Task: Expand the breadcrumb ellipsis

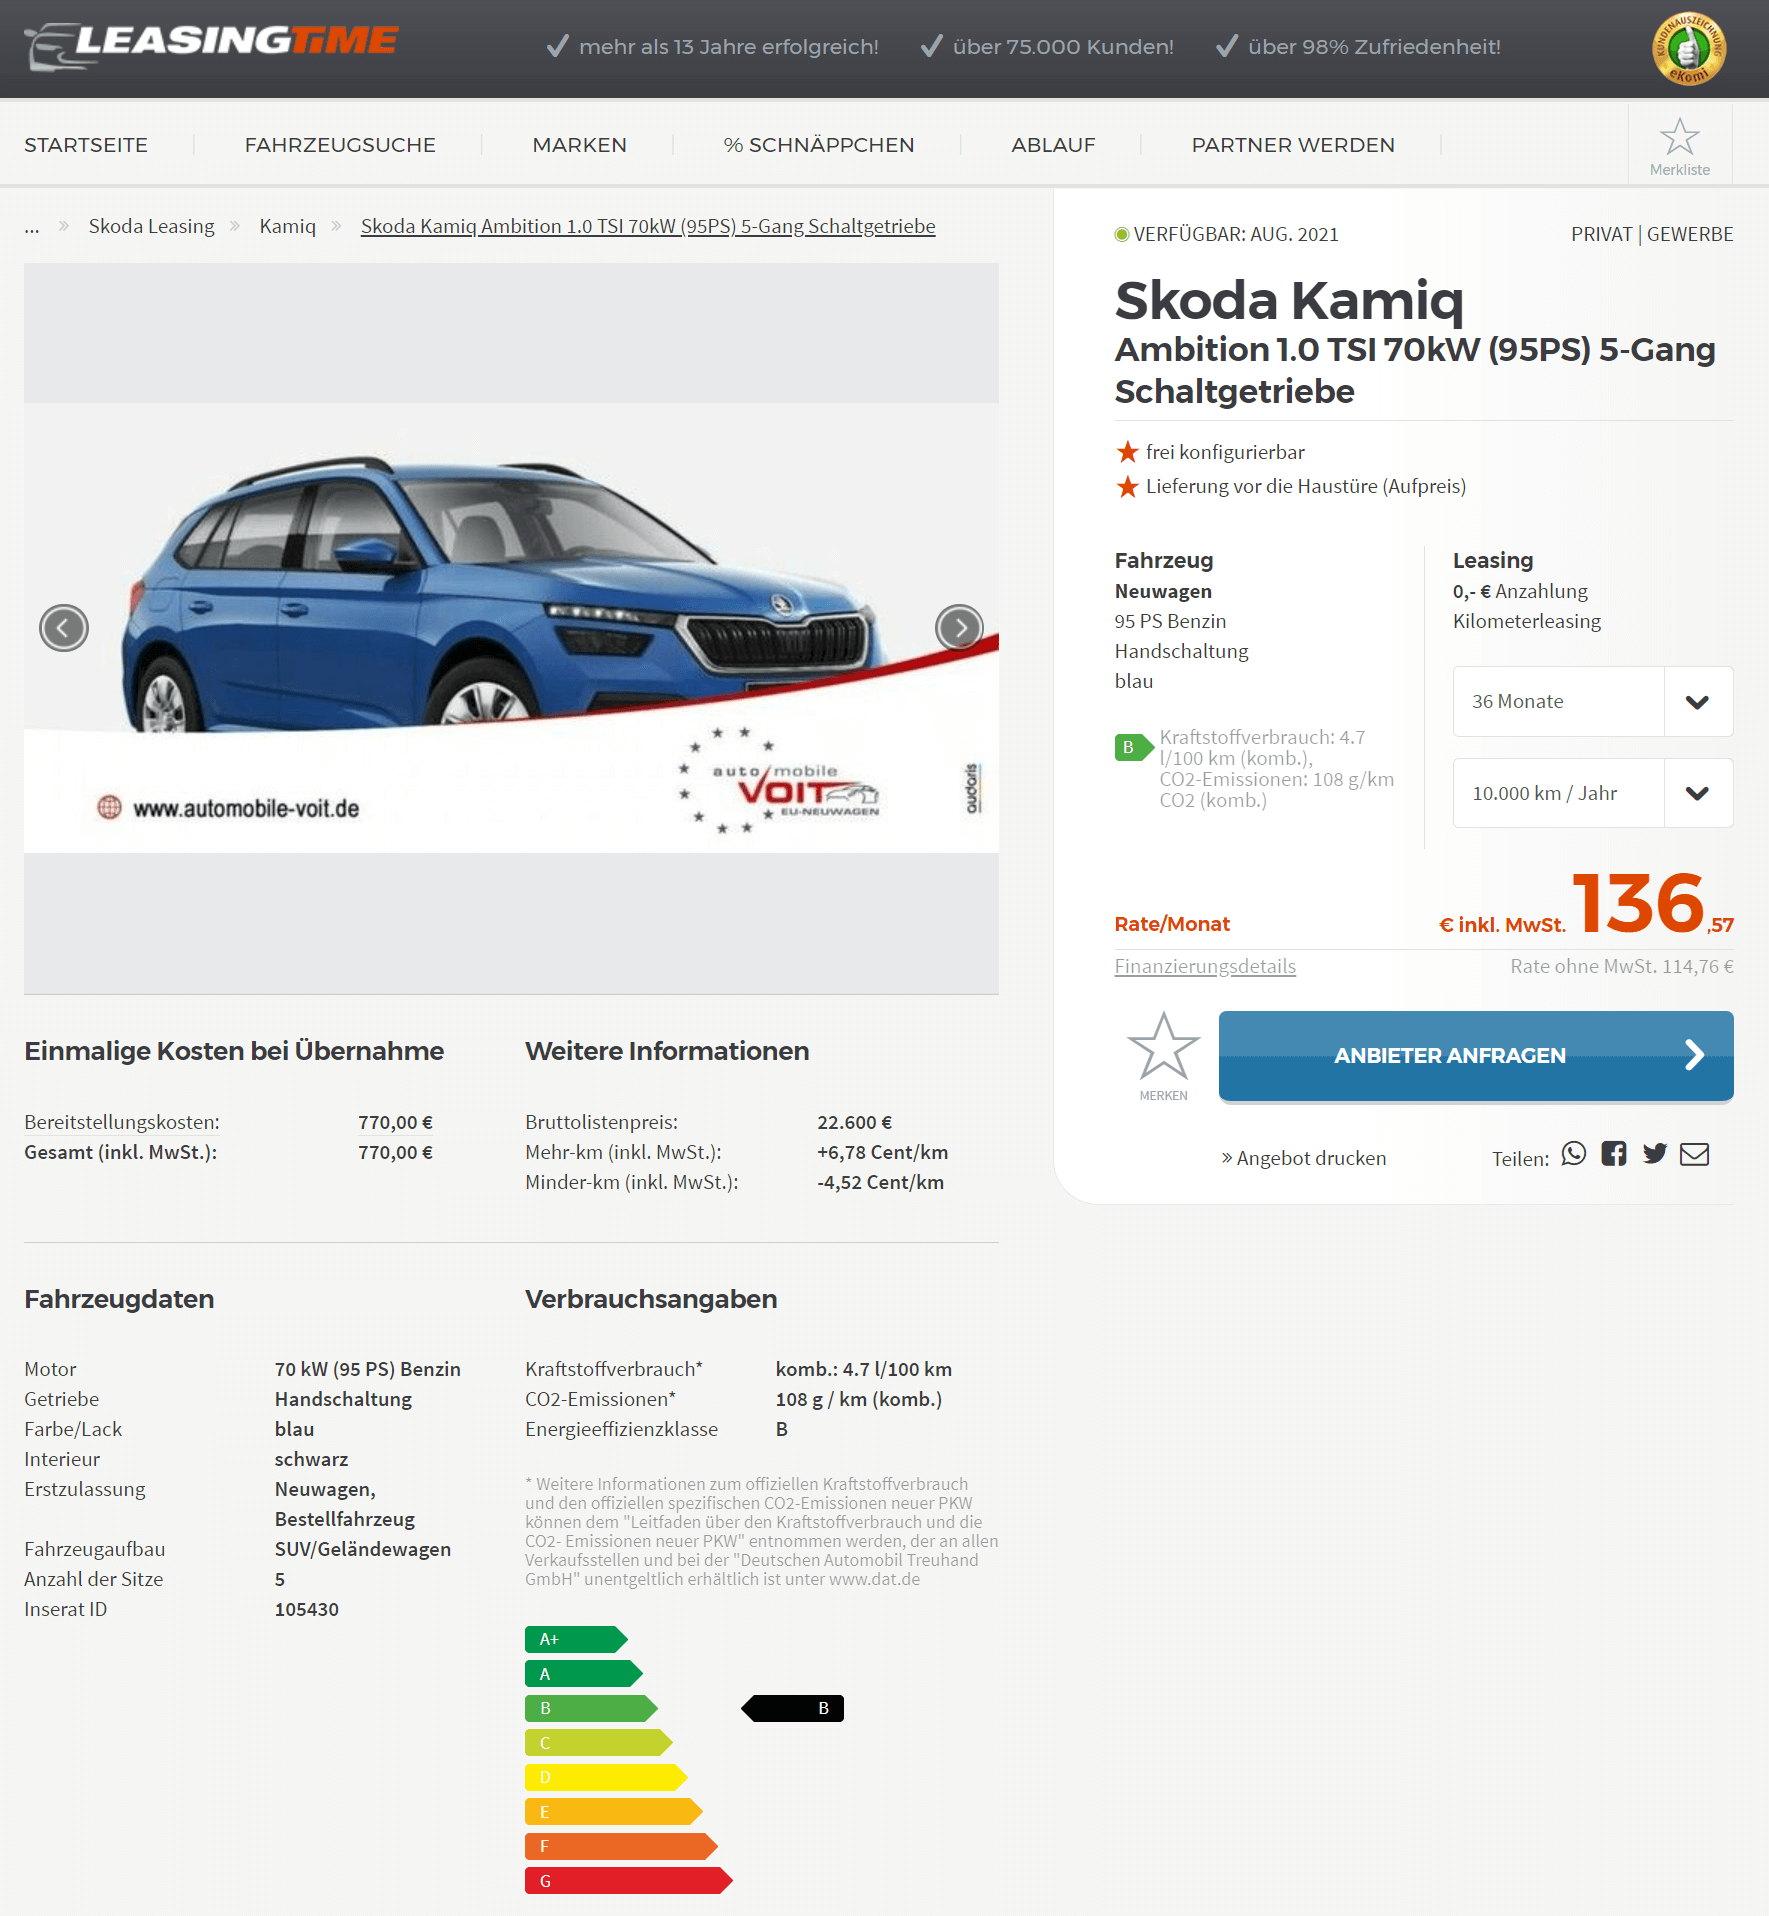Action: [32, 228]
